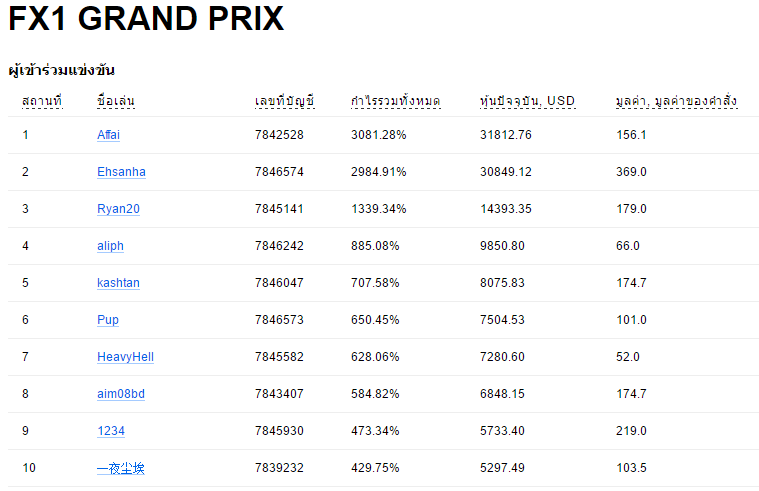Image resolution: width=759 pixels, height=491 pixels.
Task: Click the 1234 nickname link
Action: [x=111, y=431]
